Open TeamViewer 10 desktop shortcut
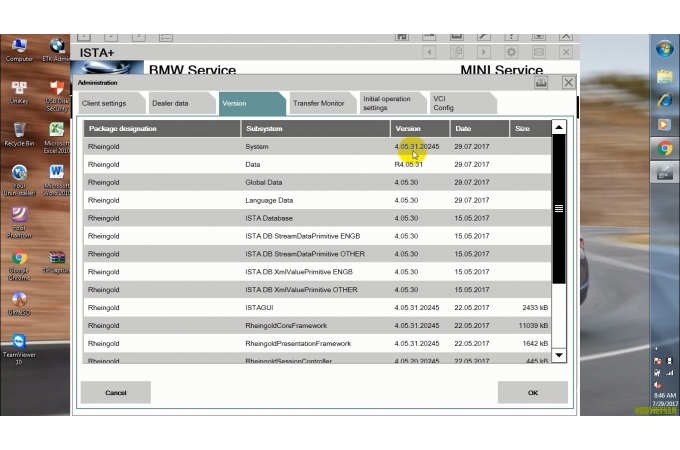This screenshot has width=680, height=450. 19,349
